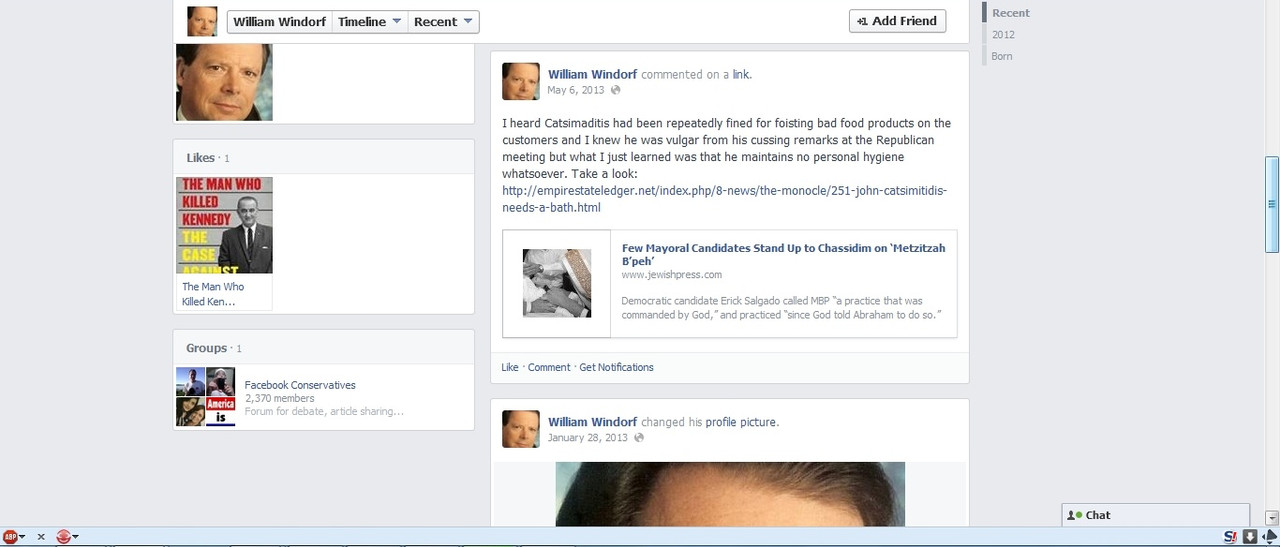Image resolution: width=1280 pixels, height=547 pixels.
Task: Click Comment under the May 6 post
Action: [x=549, y=367]
